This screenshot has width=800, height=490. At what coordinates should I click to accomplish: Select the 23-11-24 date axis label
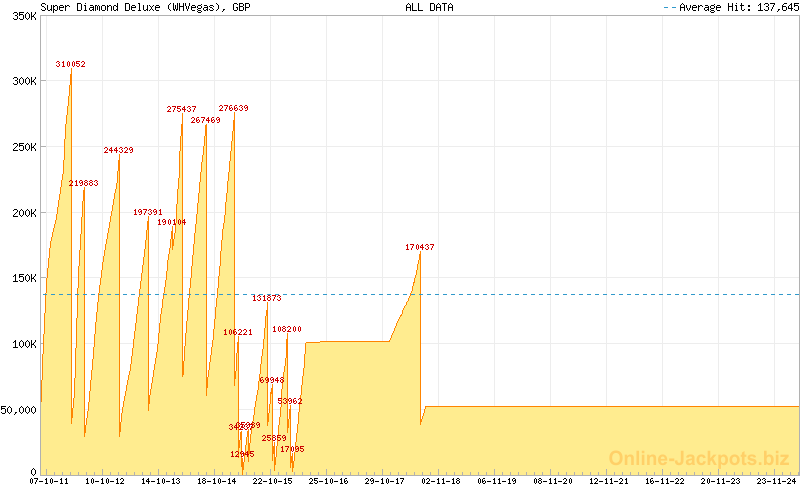776,481
